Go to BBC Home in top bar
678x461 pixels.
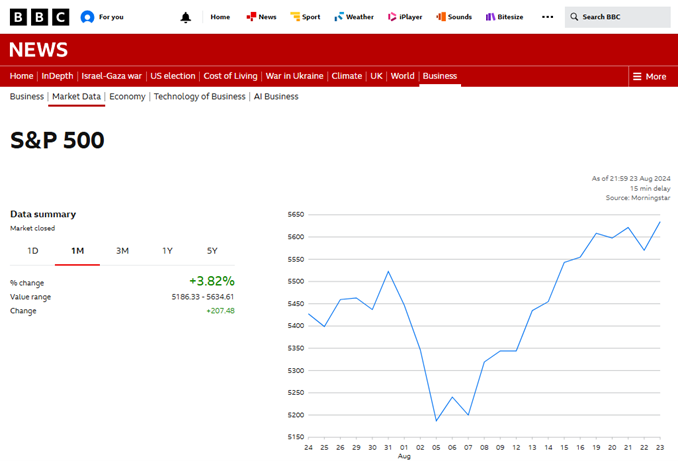pos(220,17)
